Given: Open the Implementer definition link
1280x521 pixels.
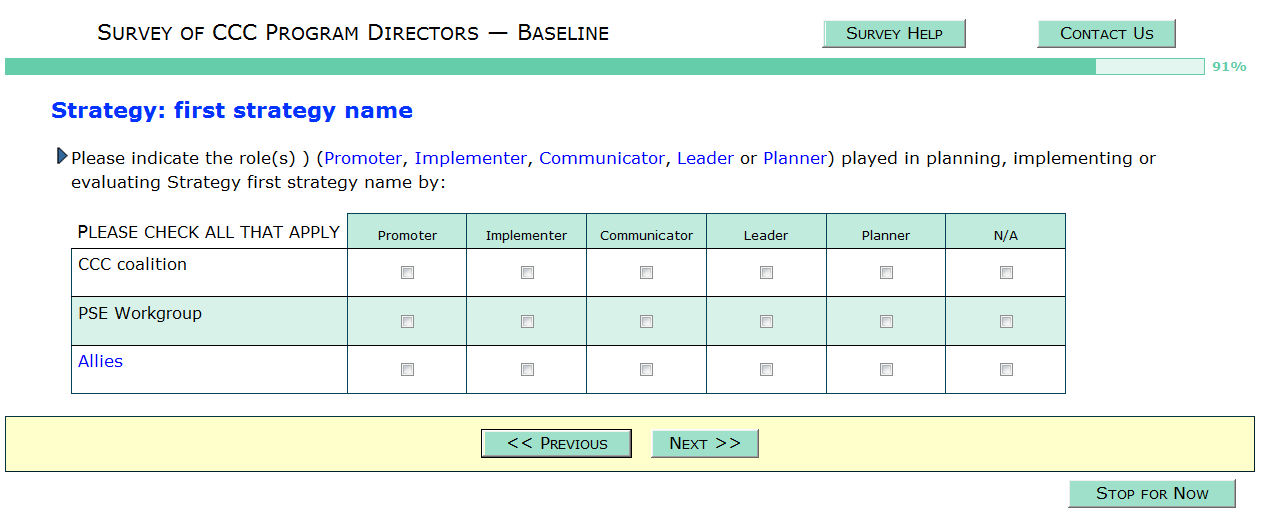Looking at the screenshot, I should [470, 158].
